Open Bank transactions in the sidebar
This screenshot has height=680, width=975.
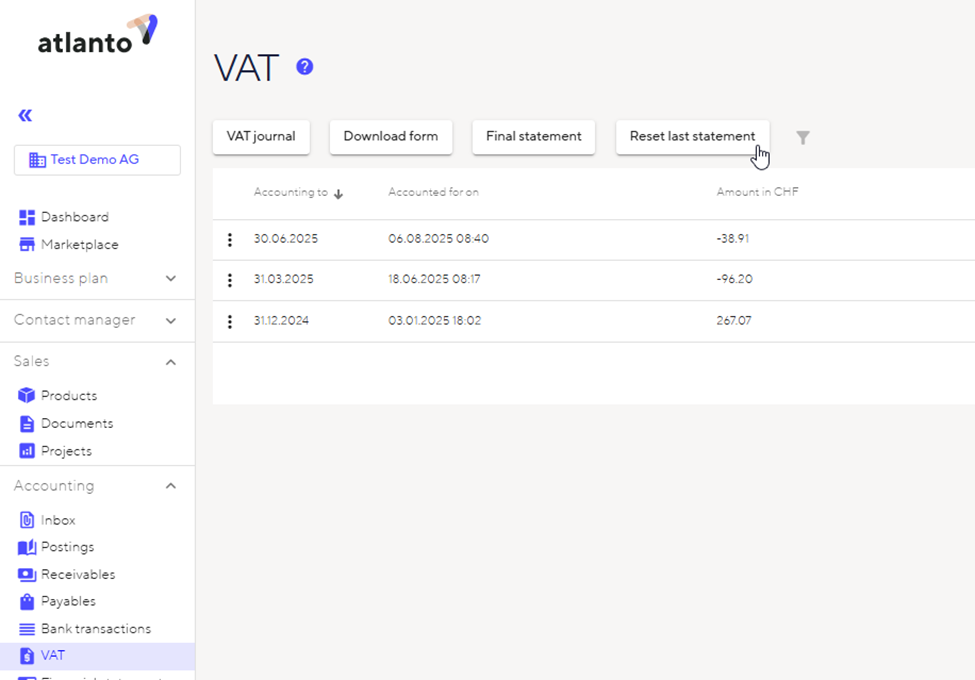click(95, 629)
